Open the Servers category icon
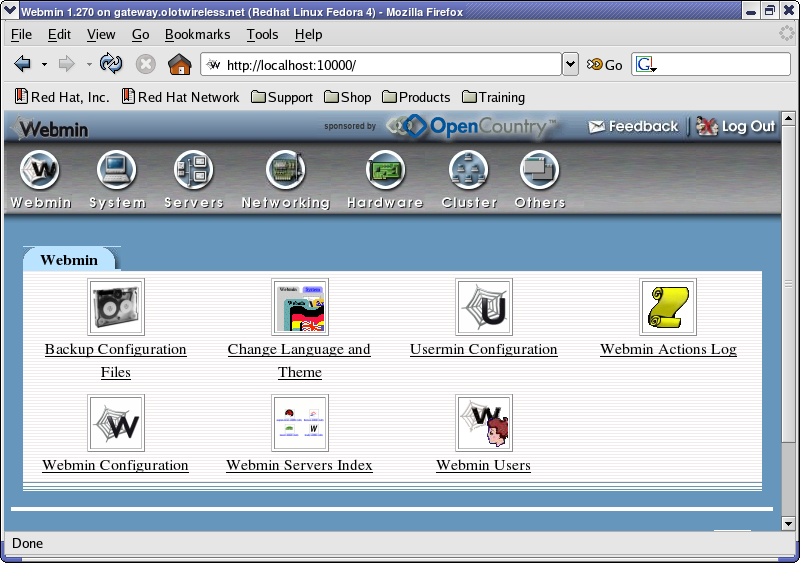The height and width of the screenshot is (563, 800). coord(194,169)
